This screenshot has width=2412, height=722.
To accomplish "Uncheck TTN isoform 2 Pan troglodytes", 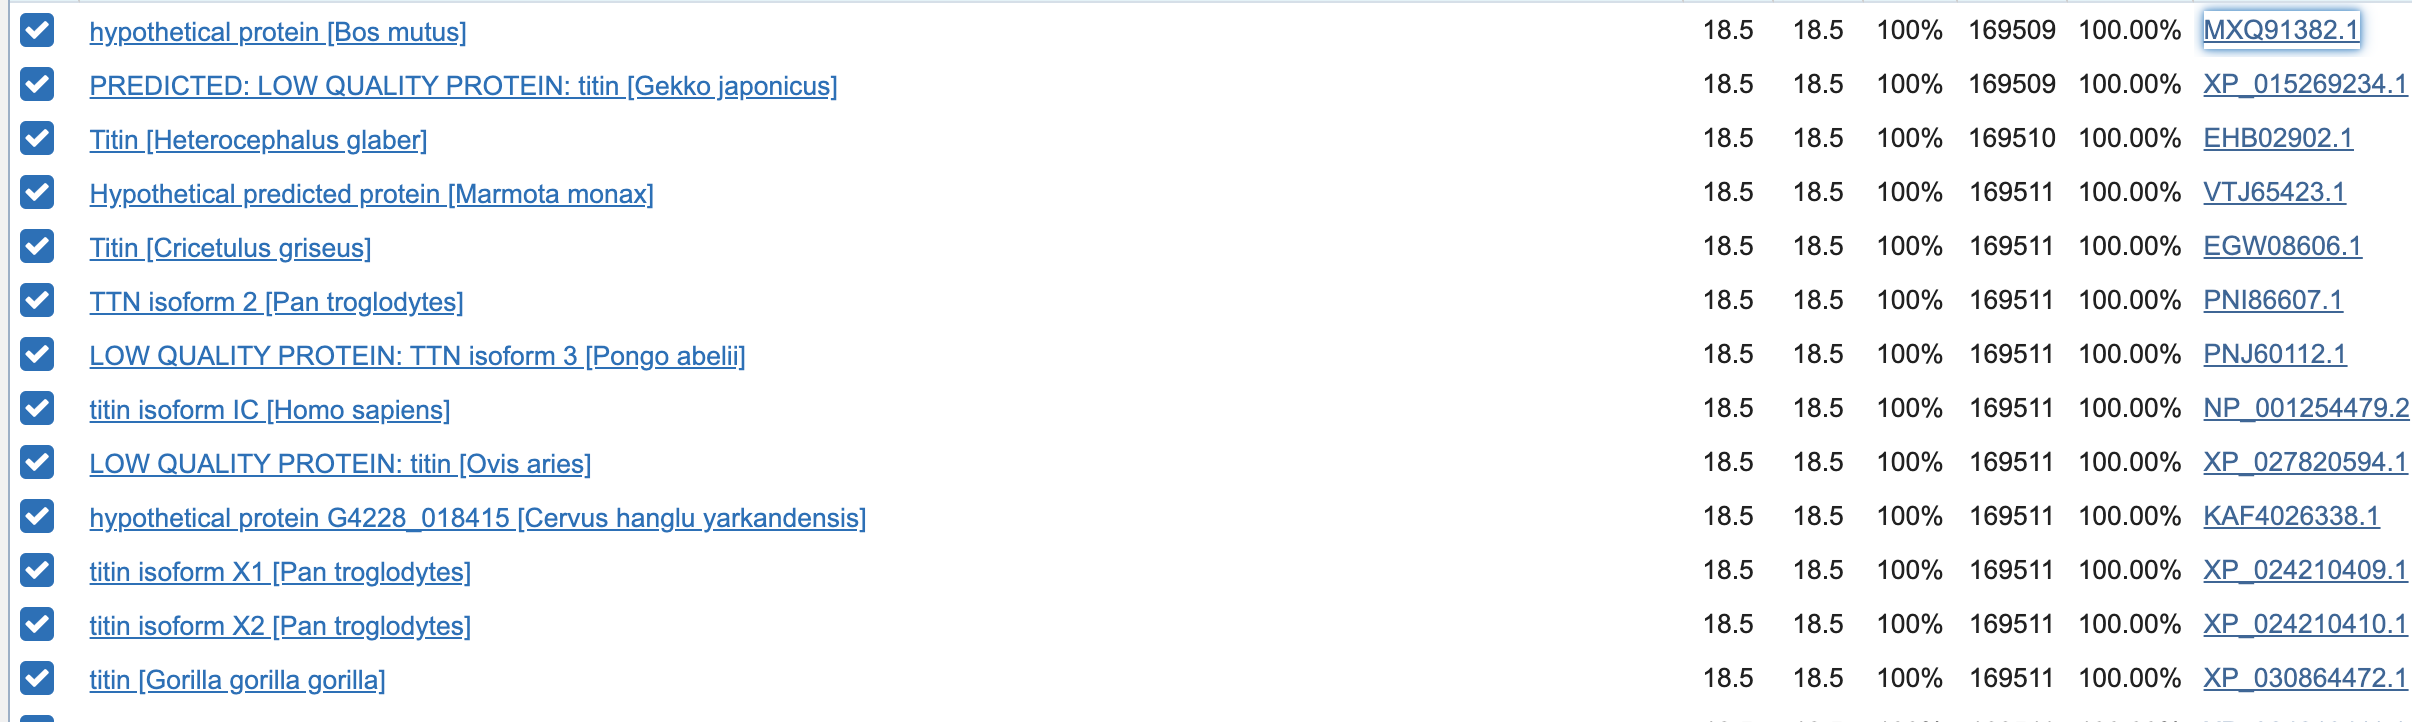I will point(37,301).
